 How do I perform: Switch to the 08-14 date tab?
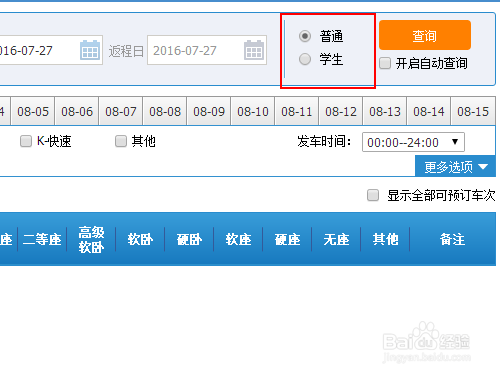coord(429,111)
